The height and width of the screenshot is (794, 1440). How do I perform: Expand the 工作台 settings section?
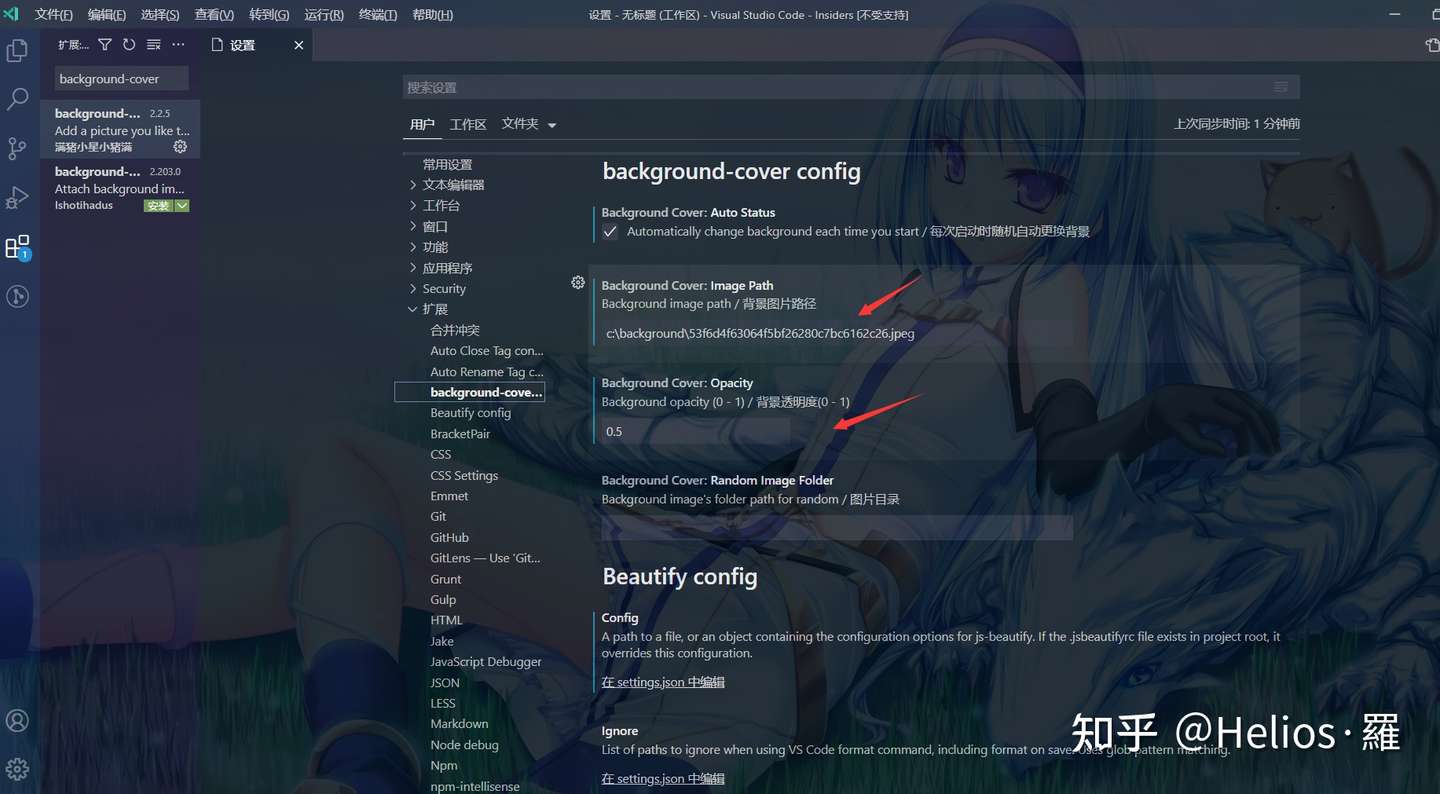coord(413,206)
